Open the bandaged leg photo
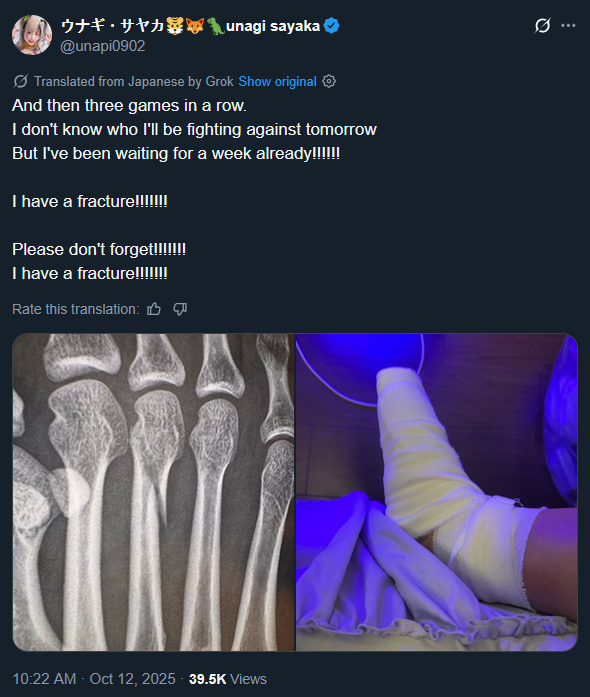The image size is (590, 697). pyautogui.click(x=437, y=492)
